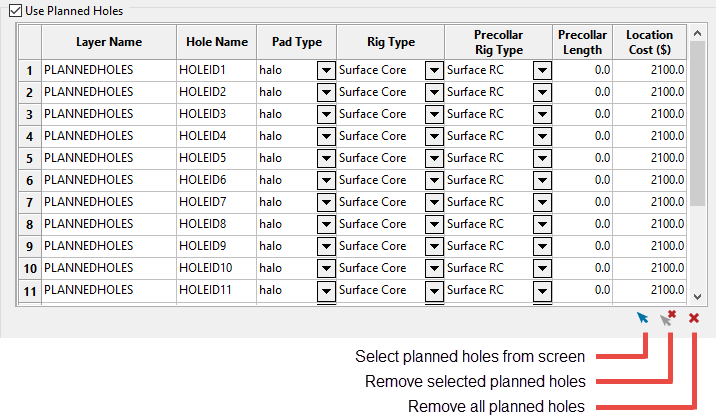Click the Rig Type column header
716x419 pixels.
coord(391,42)
